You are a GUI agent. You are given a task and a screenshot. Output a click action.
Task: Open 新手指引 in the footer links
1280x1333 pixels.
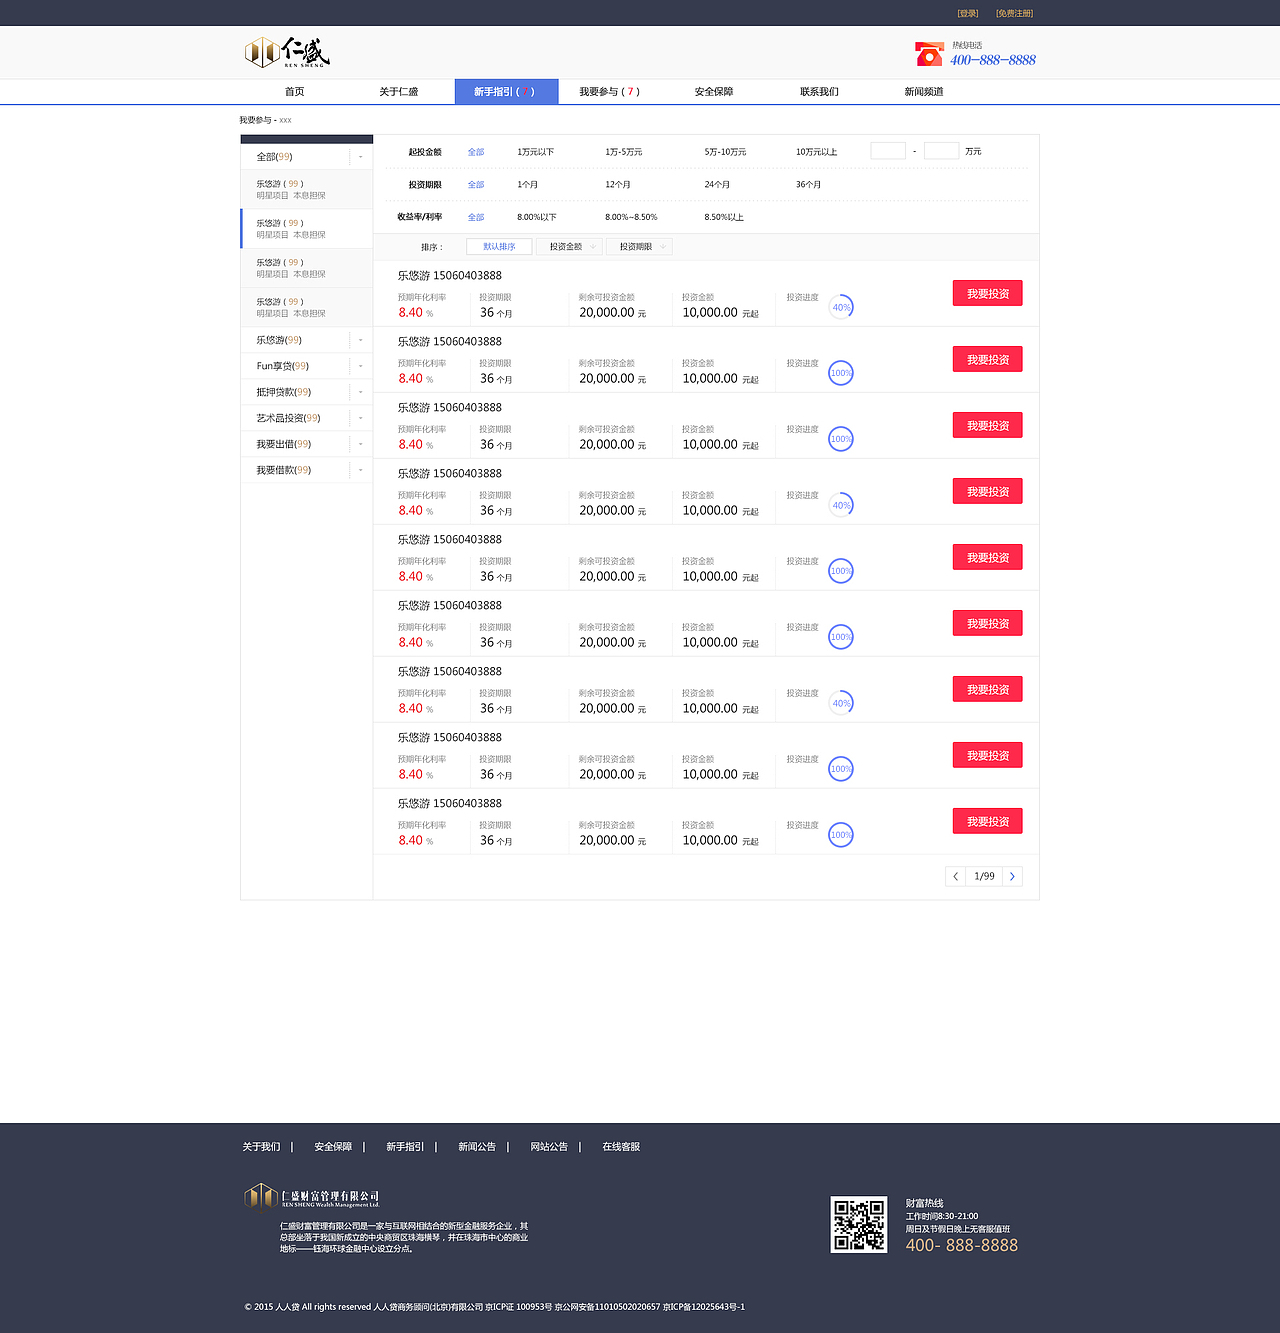pos(405,1147)
